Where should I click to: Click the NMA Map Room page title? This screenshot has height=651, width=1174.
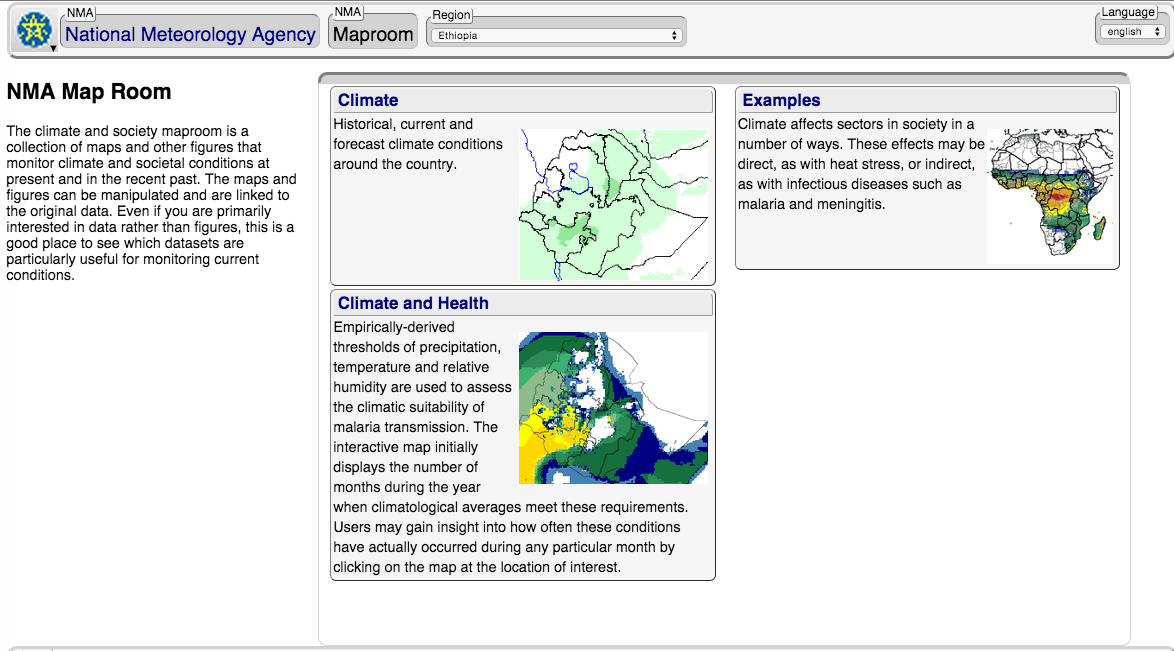point(89,92)
